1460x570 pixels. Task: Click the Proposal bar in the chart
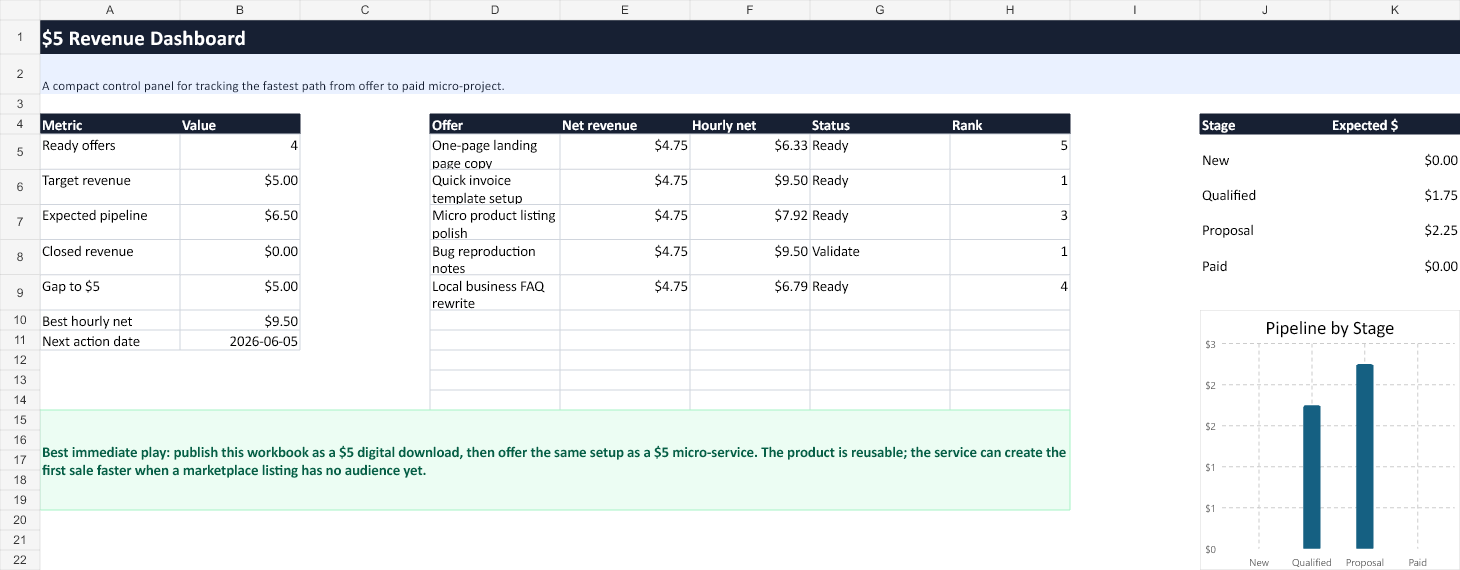(x=1365, y=457)
